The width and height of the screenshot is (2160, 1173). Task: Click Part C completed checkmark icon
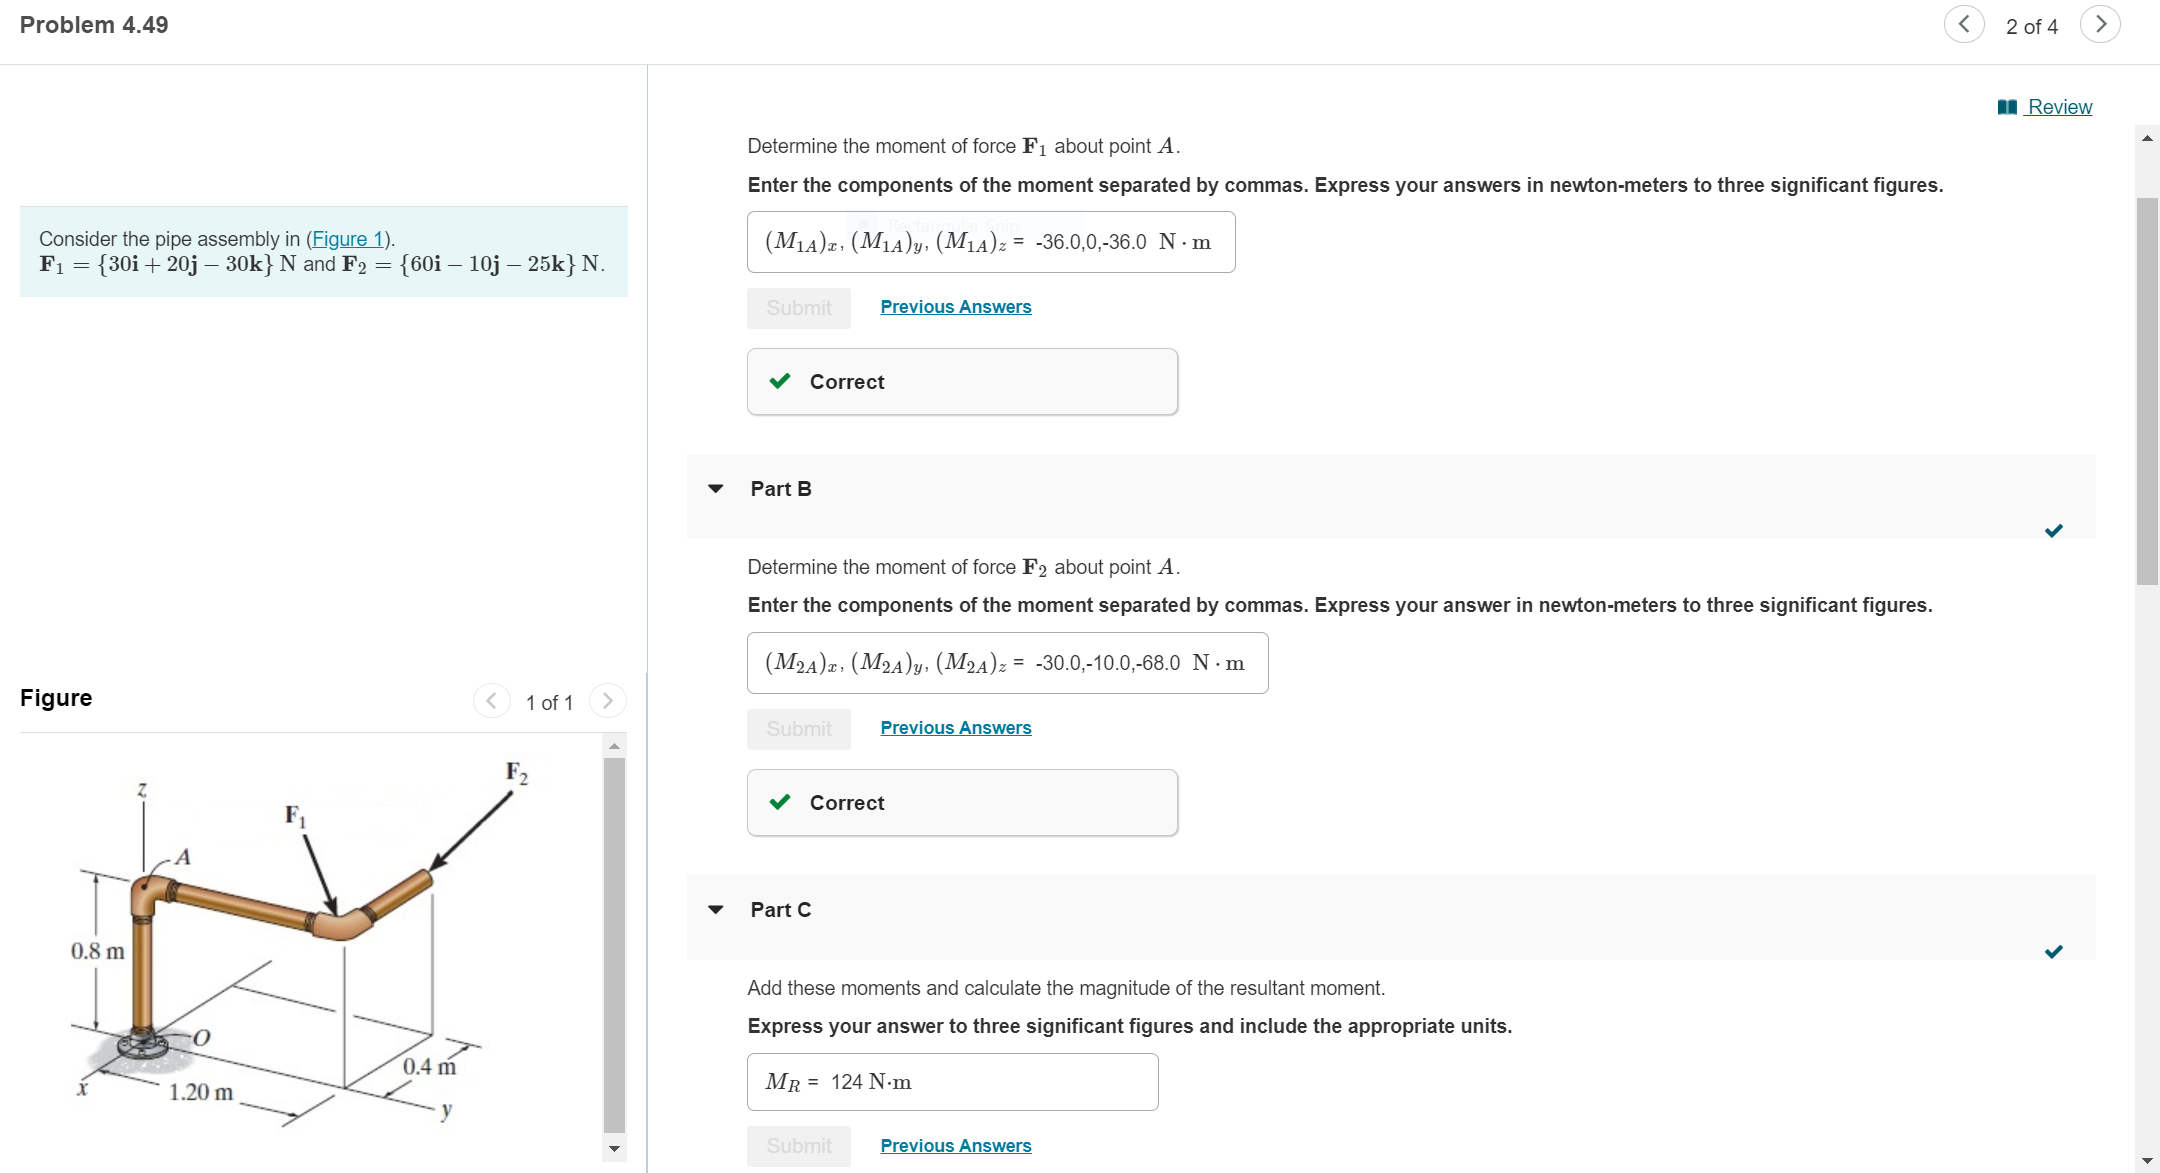pyautogui.click(x=2053, y=951)
